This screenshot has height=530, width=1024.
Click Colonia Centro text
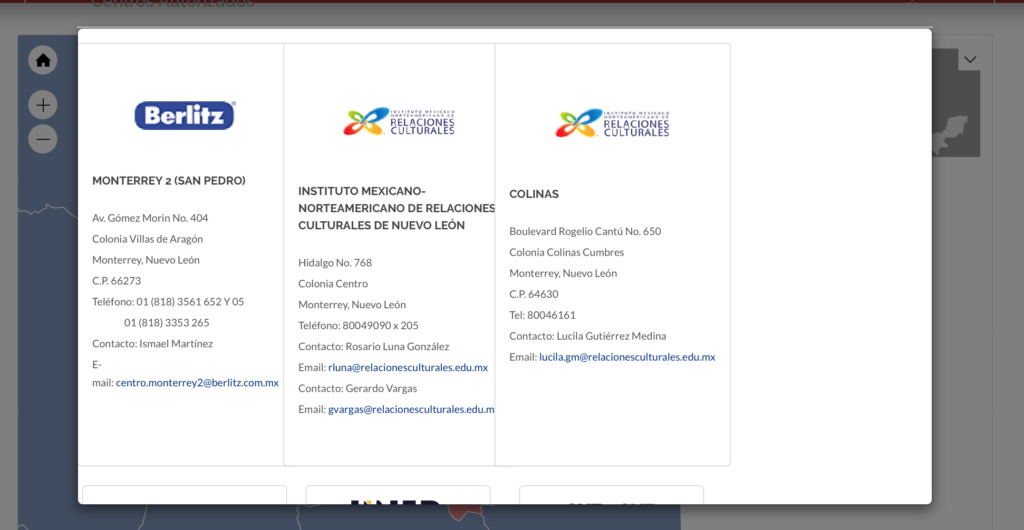pyautogui.click(x=333, y=284)
